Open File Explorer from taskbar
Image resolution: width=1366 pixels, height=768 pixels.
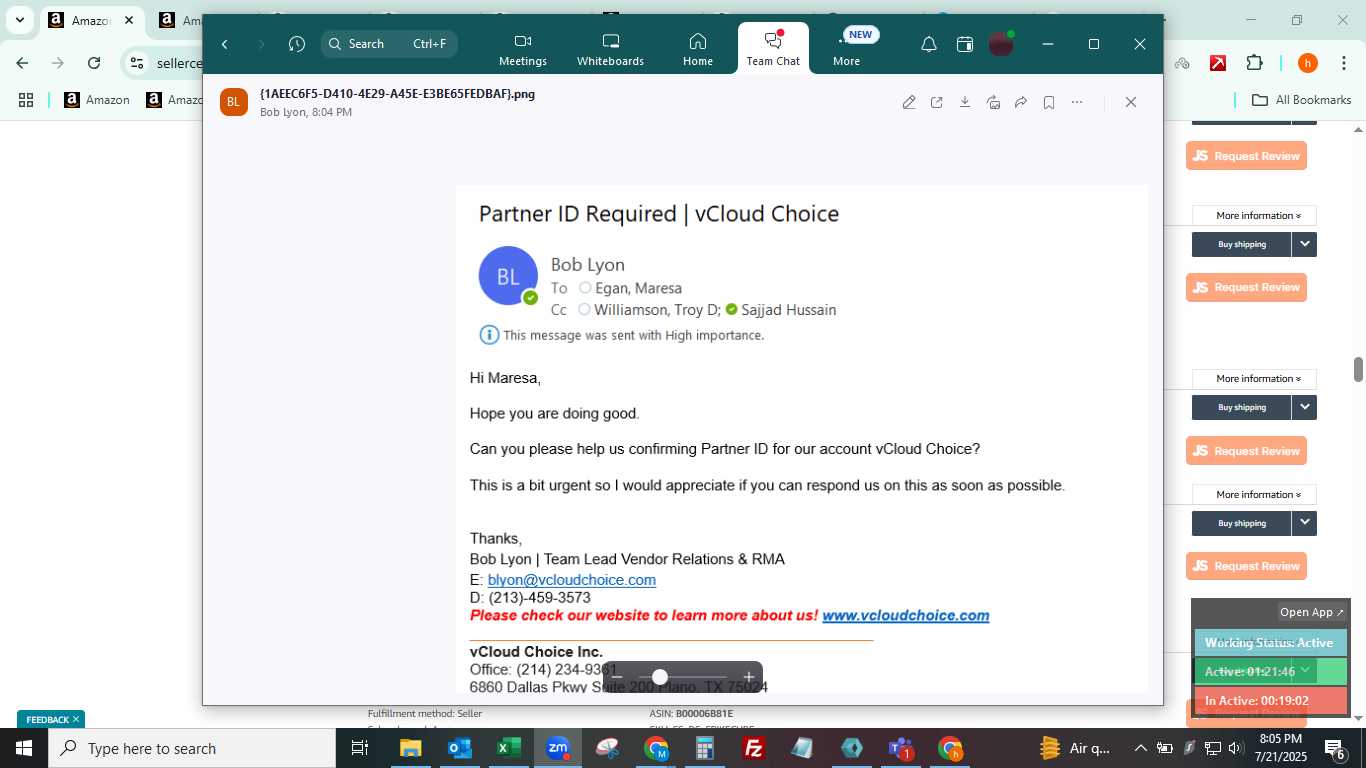[x=411, y=748]
